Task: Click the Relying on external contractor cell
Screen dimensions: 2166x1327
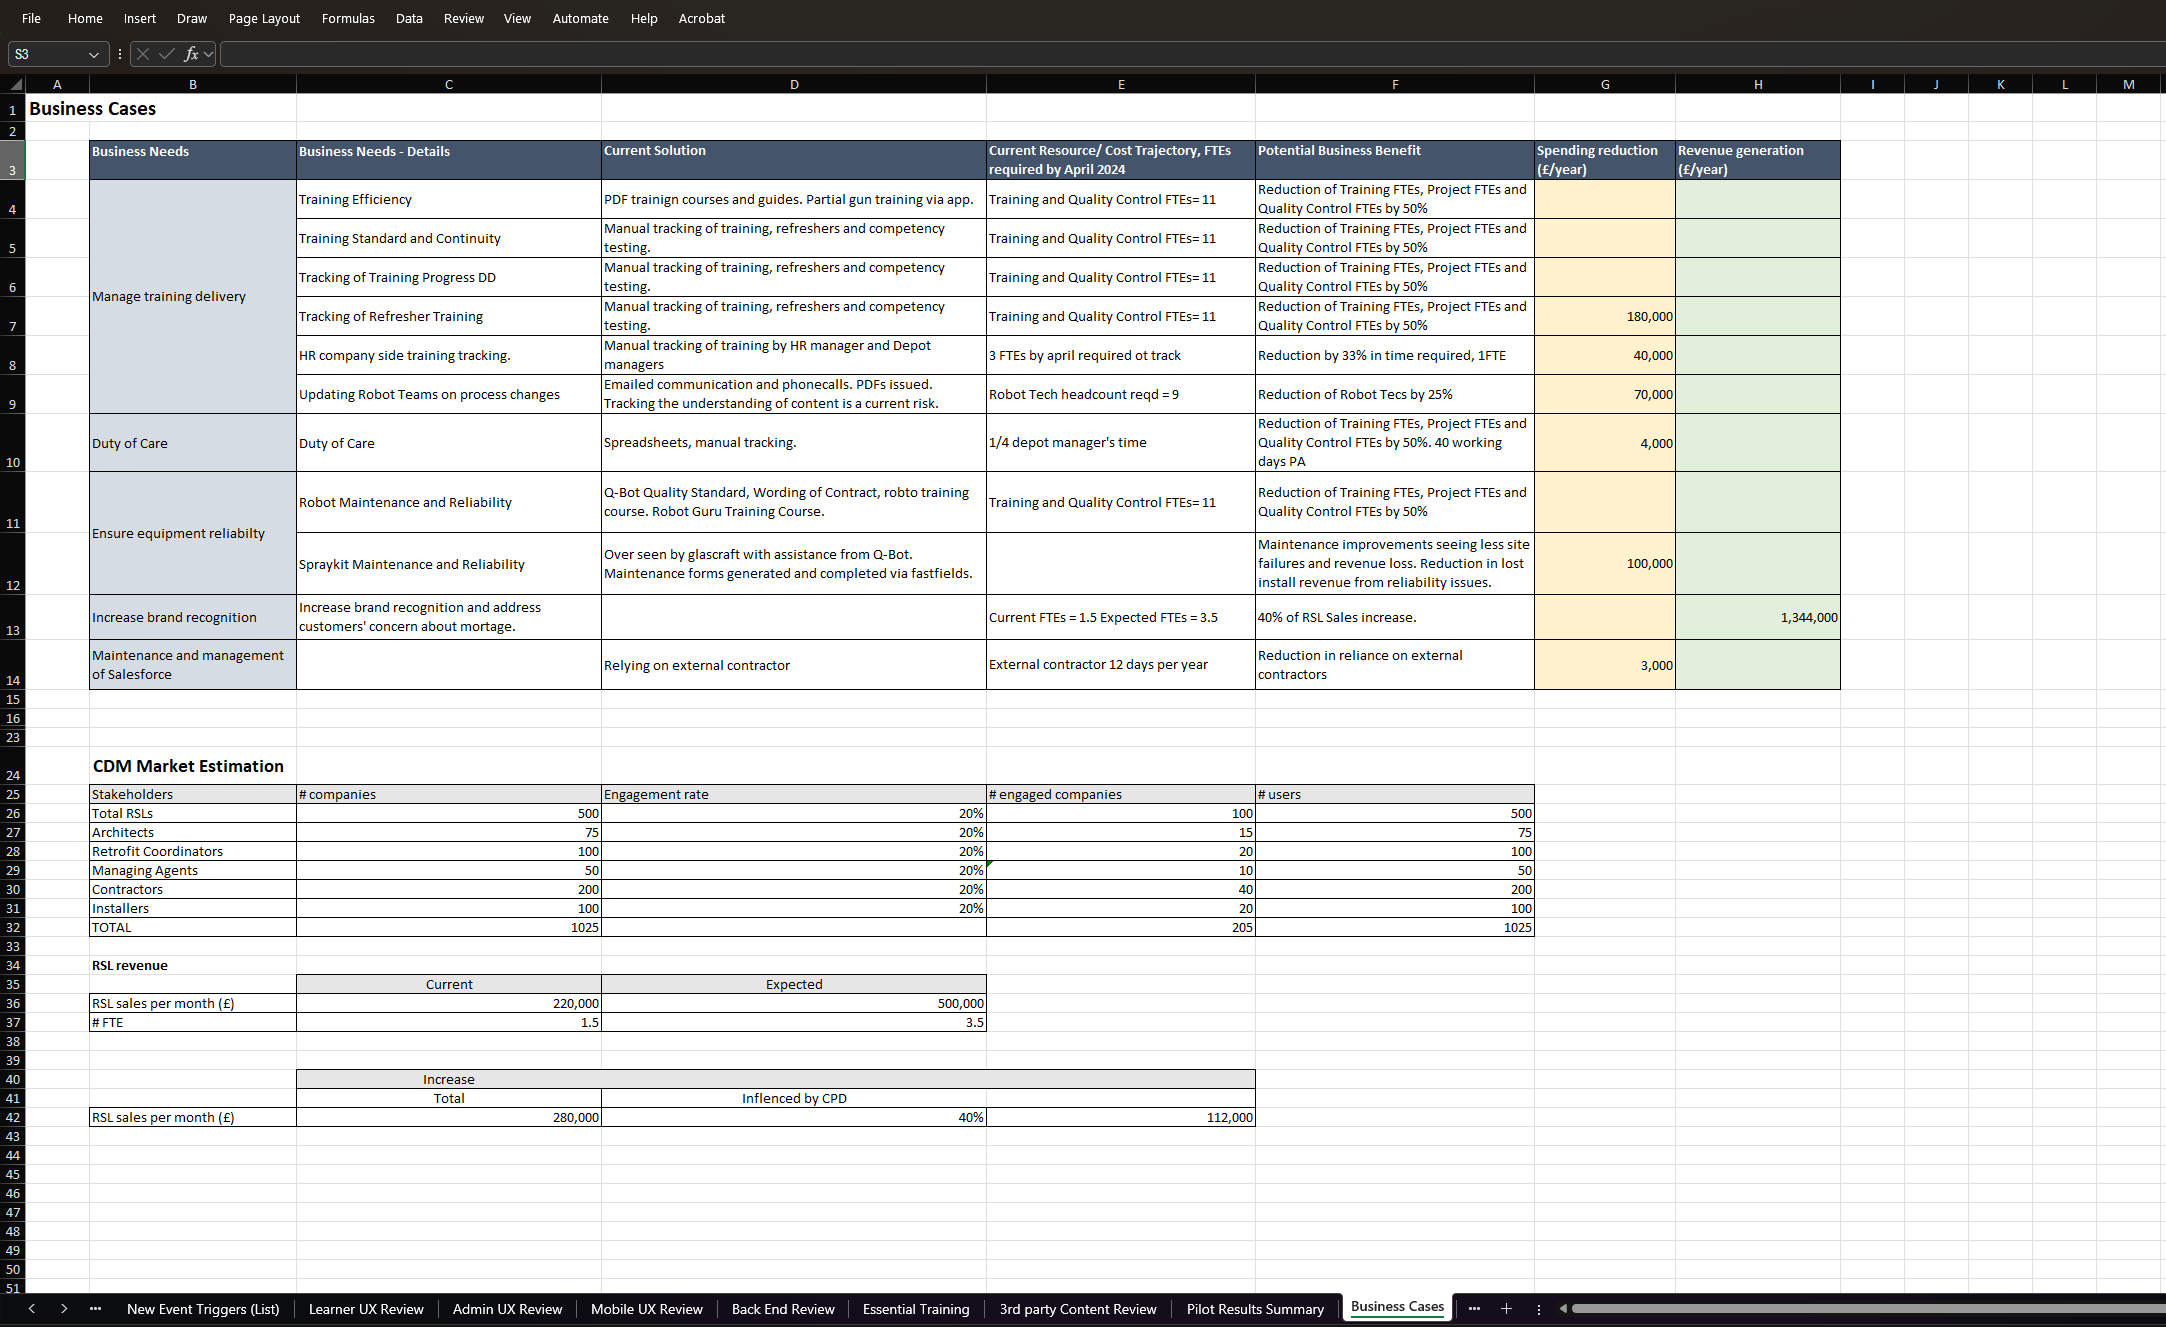Action: 794,665
